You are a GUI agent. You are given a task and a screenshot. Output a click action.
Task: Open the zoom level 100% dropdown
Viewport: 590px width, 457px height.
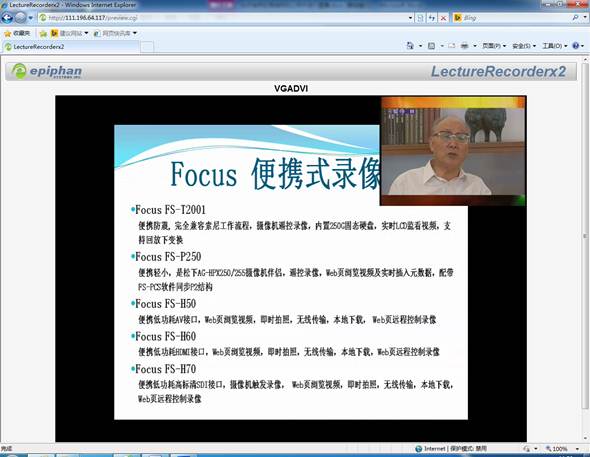point(563,449)
